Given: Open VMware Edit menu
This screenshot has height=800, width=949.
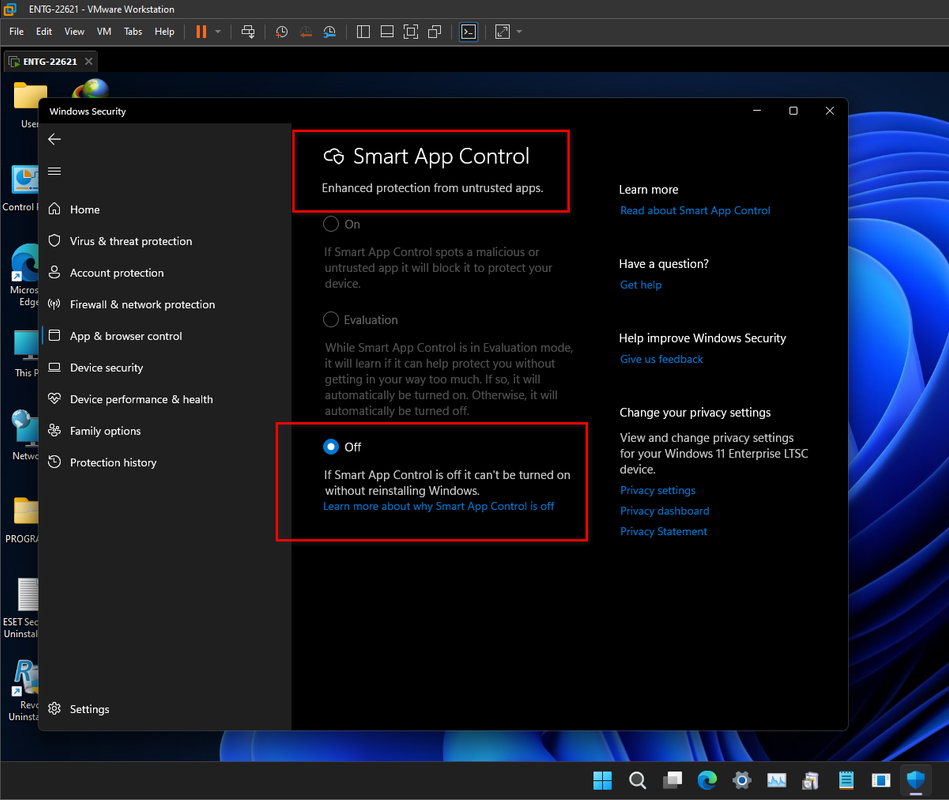Looking at the screenshot, I should (44, 31).
